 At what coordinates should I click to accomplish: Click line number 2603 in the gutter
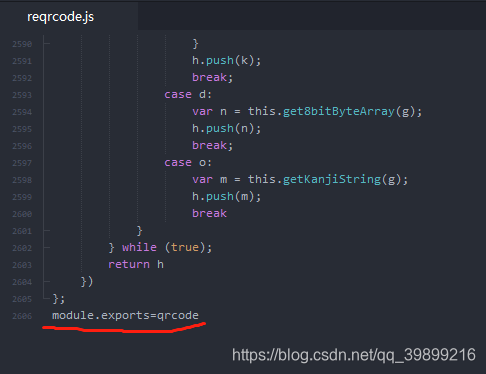(x=22, y=265)
